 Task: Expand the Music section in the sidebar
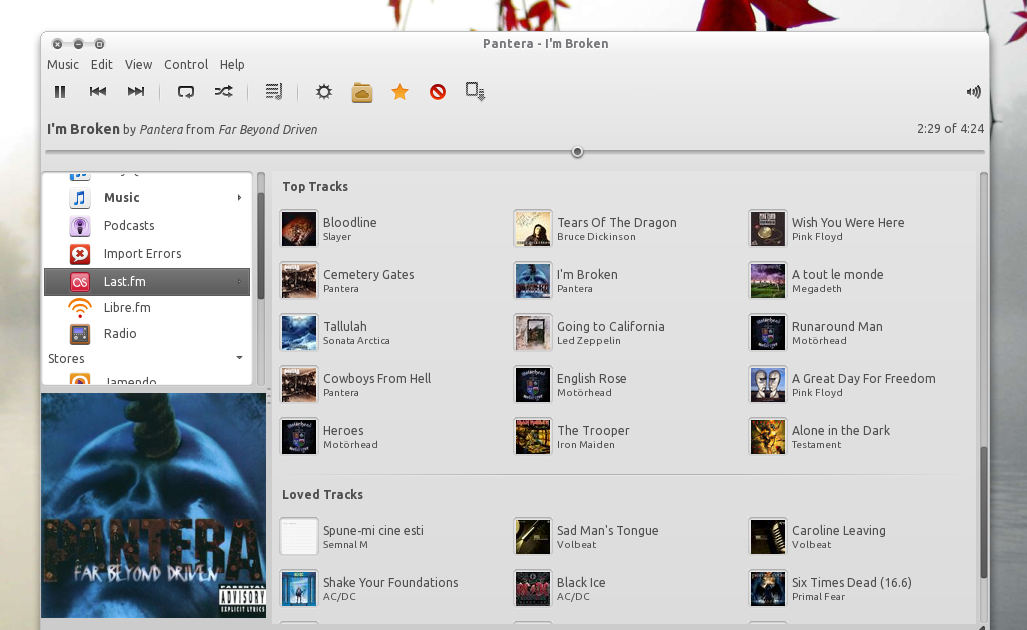coord(238,197)
